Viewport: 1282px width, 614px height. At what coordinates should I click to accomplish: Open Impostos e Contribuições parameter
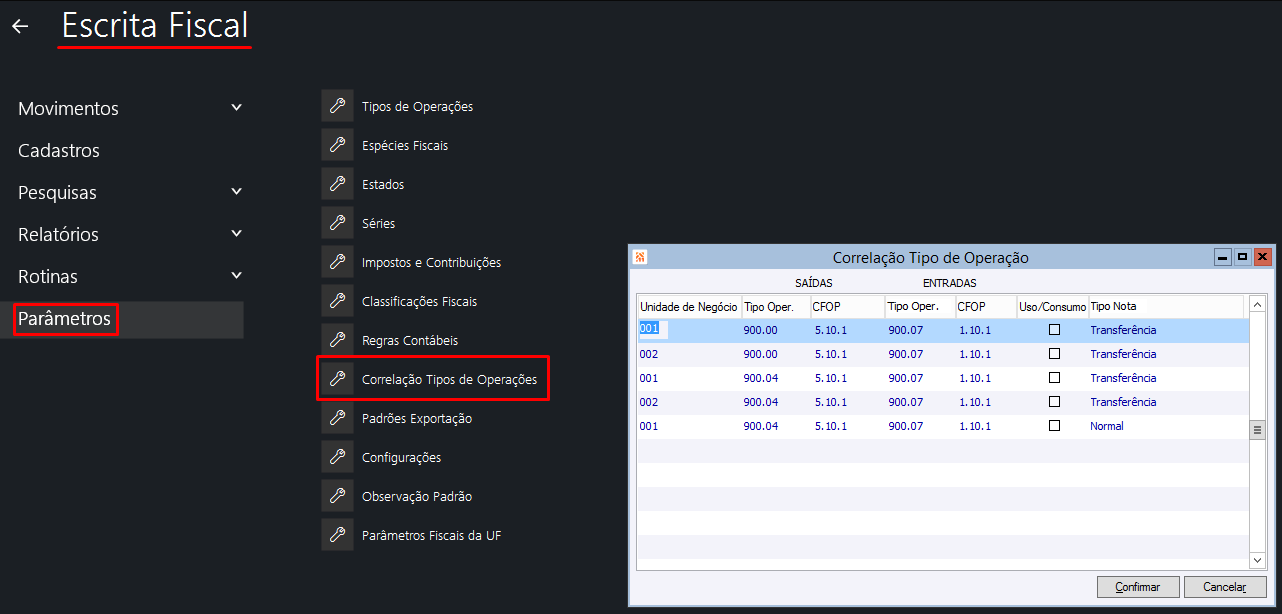click(x=431, y=262)
